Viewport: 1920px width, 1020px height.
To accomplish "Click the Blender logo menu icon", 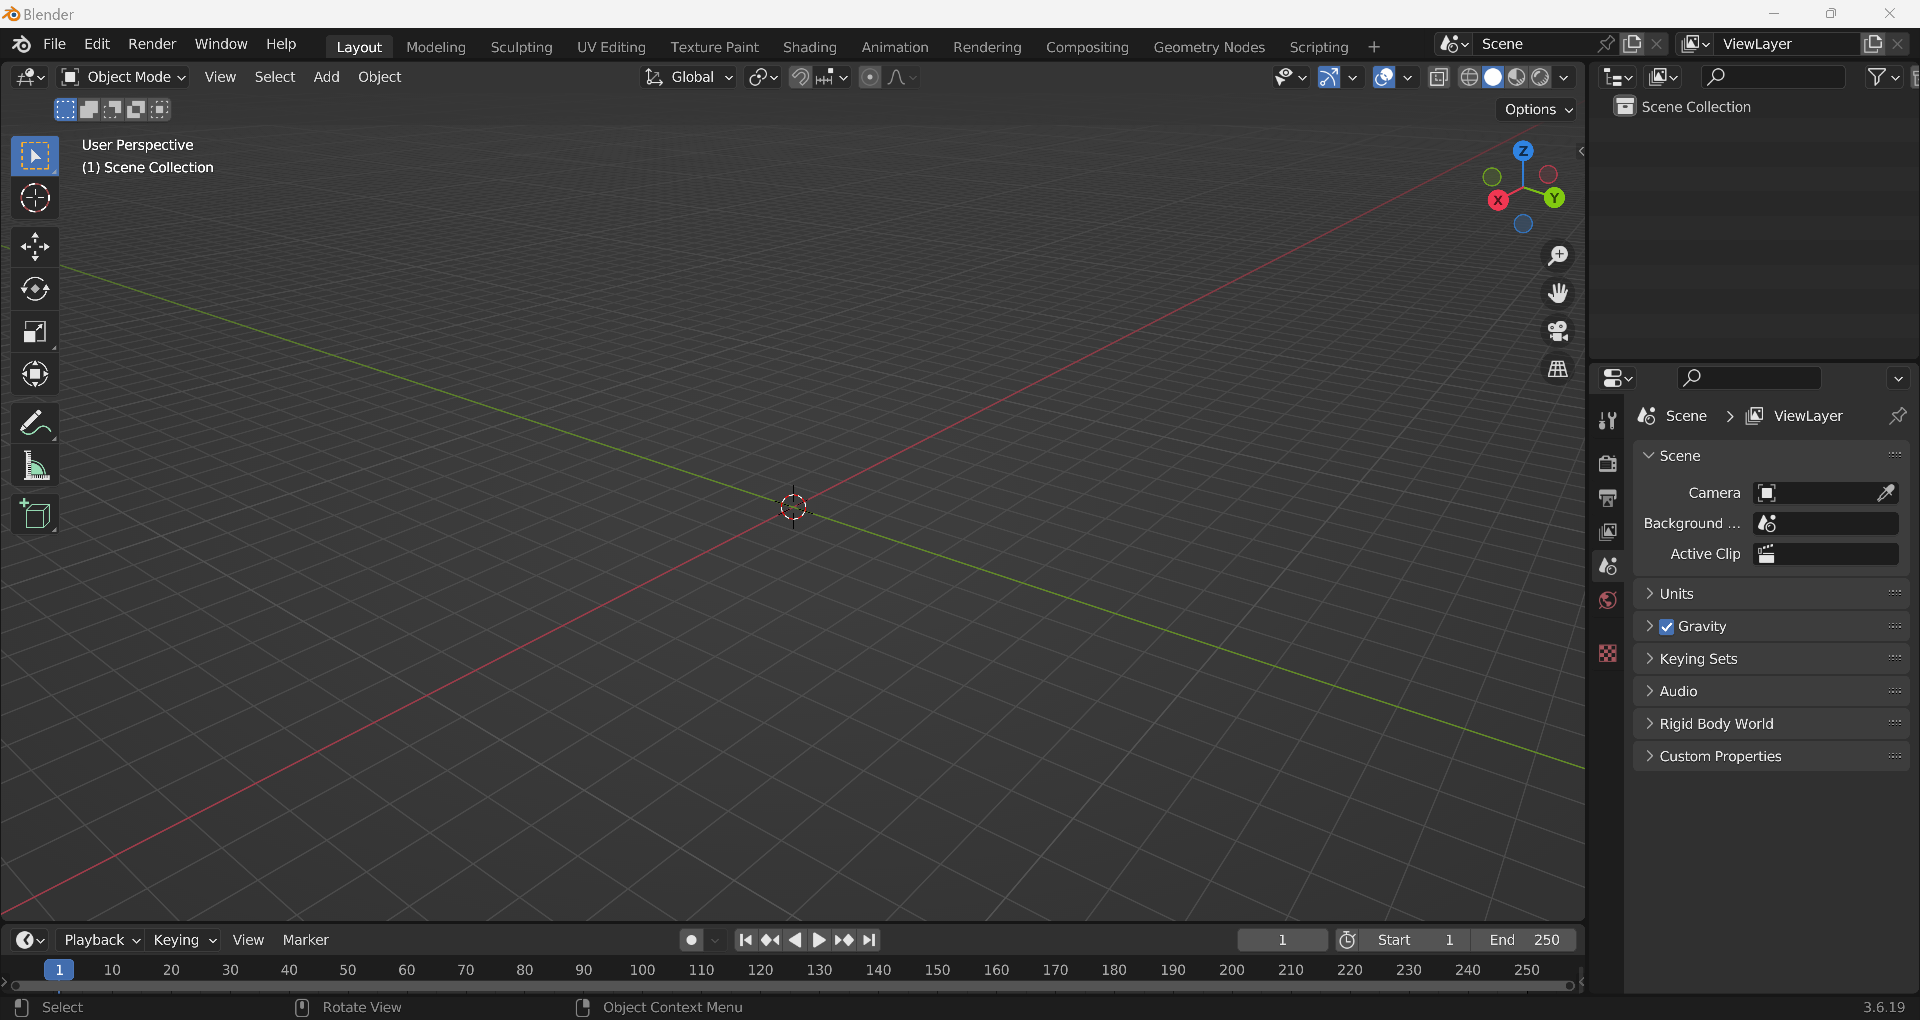I will (x=21, y=44).
